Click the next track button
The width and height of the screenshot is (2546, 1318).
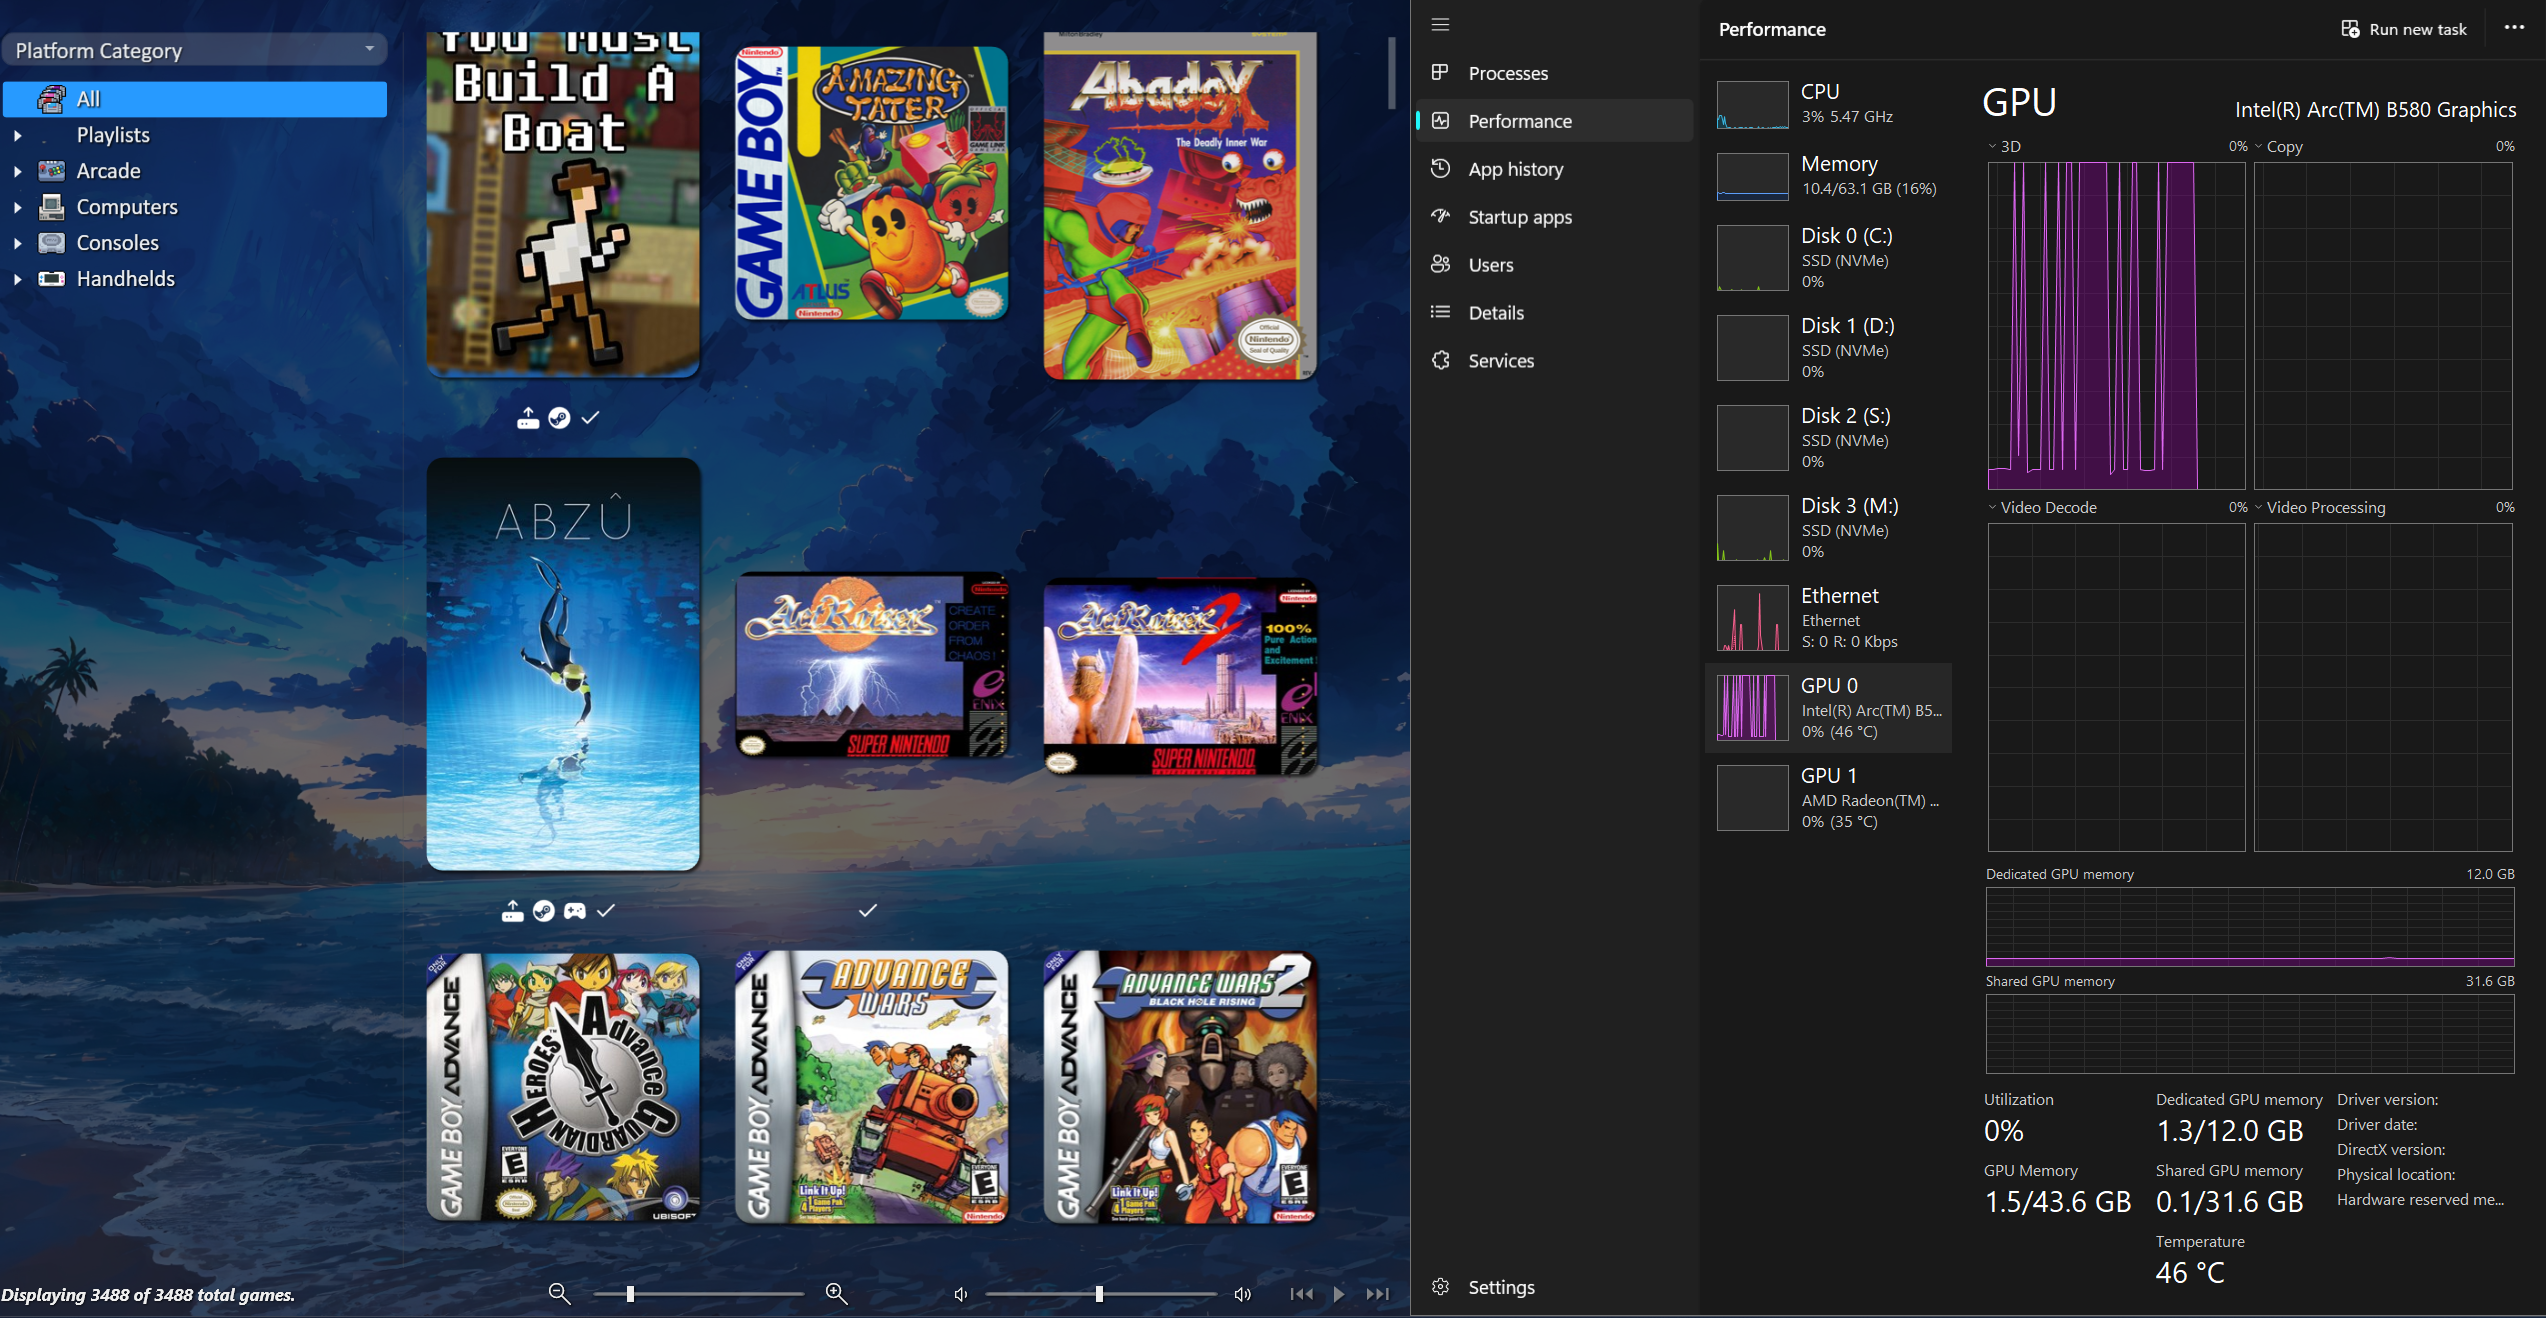point(1377,1294)
